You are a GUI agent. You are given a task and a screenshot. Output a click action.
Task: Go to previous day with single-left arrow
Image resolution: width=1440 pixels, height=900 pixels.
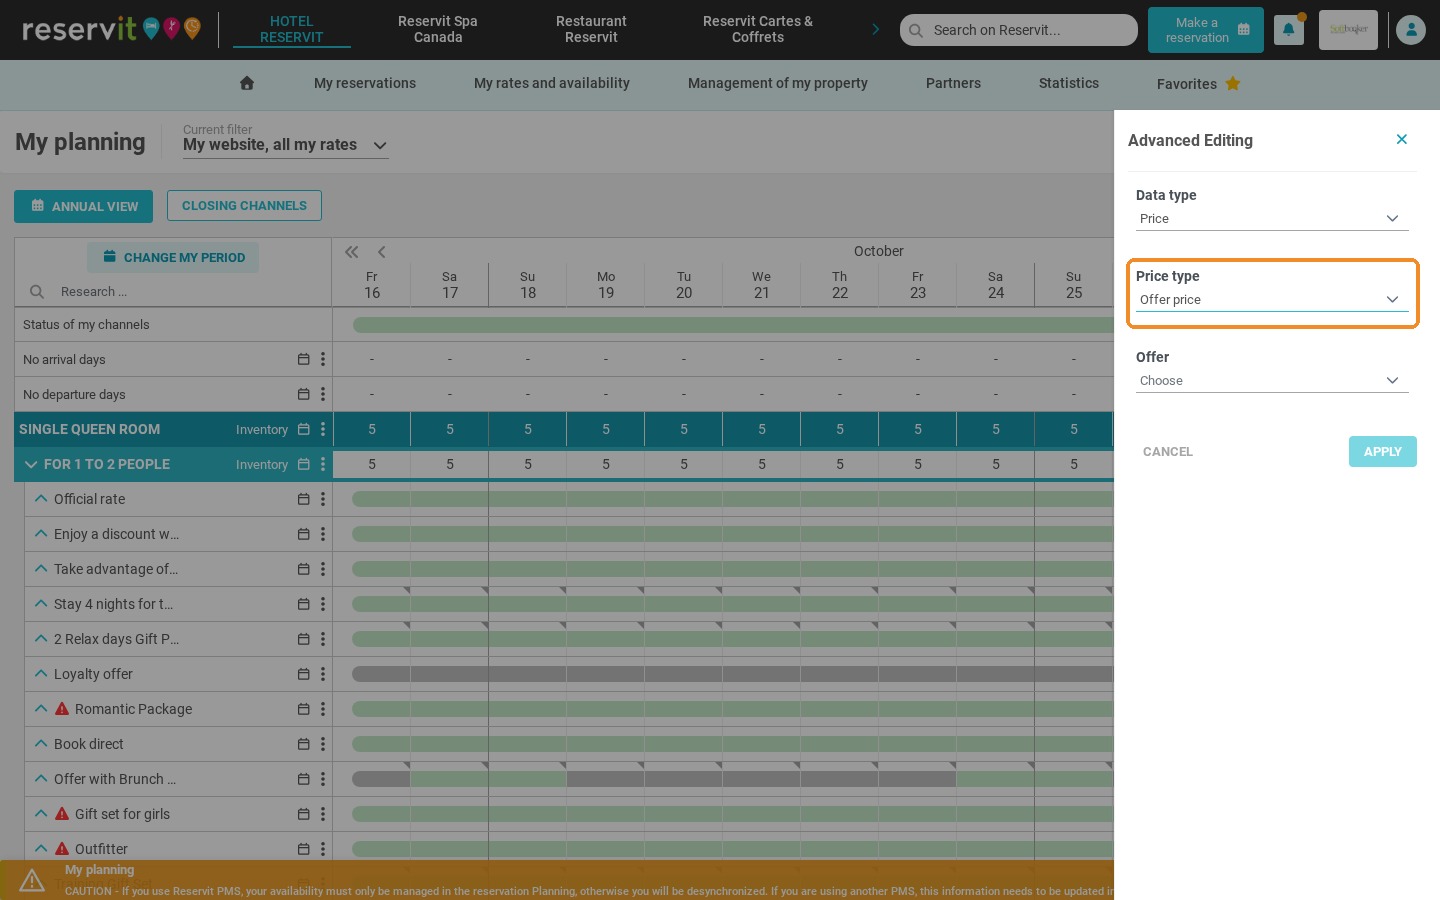381,252
